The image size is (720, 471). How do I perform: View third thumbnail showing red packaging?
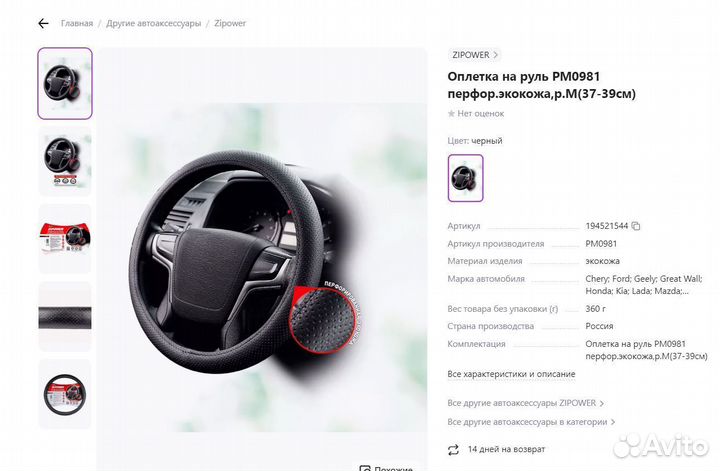click(x=65, y=239)
